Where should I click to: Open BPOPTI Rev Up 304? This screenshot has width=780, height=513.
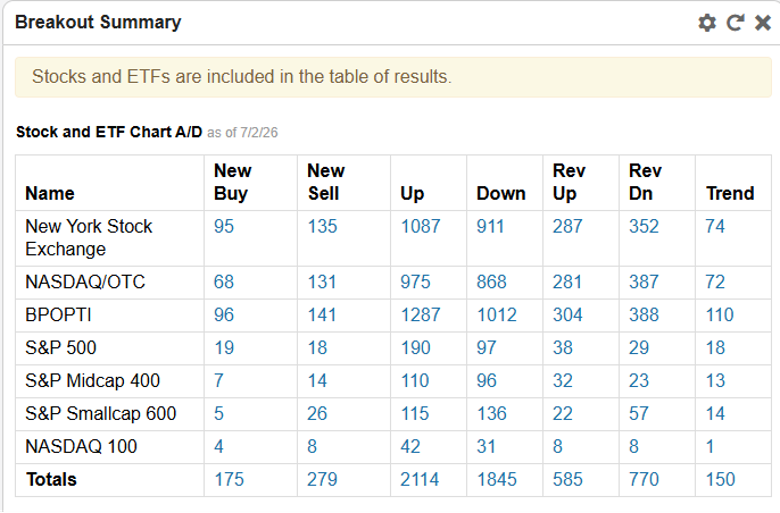click(568, 315)
